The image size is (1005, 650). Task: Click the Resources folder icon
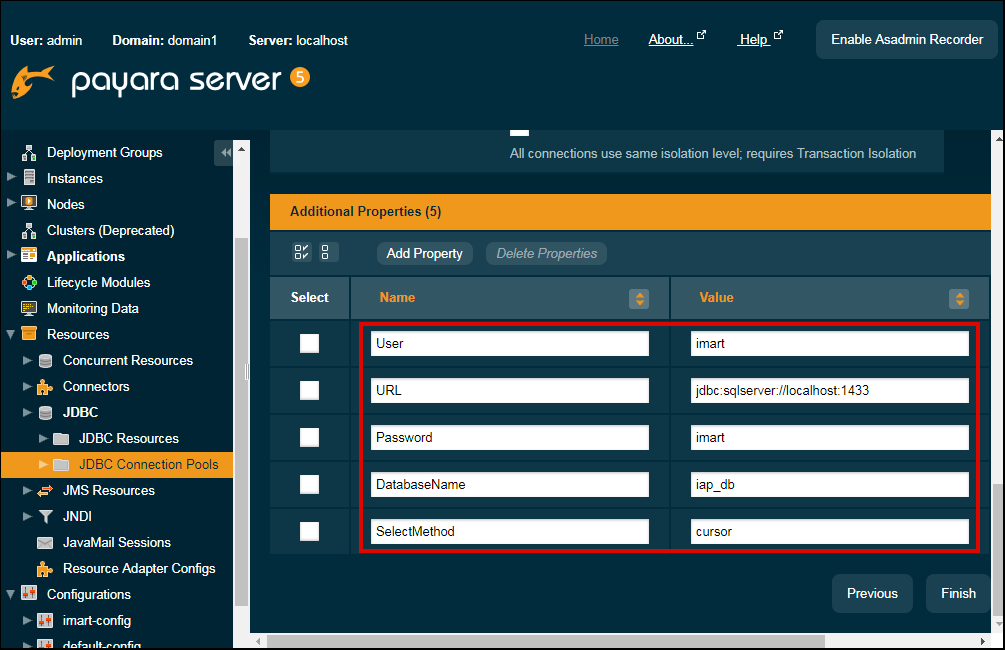coord(29,333)
